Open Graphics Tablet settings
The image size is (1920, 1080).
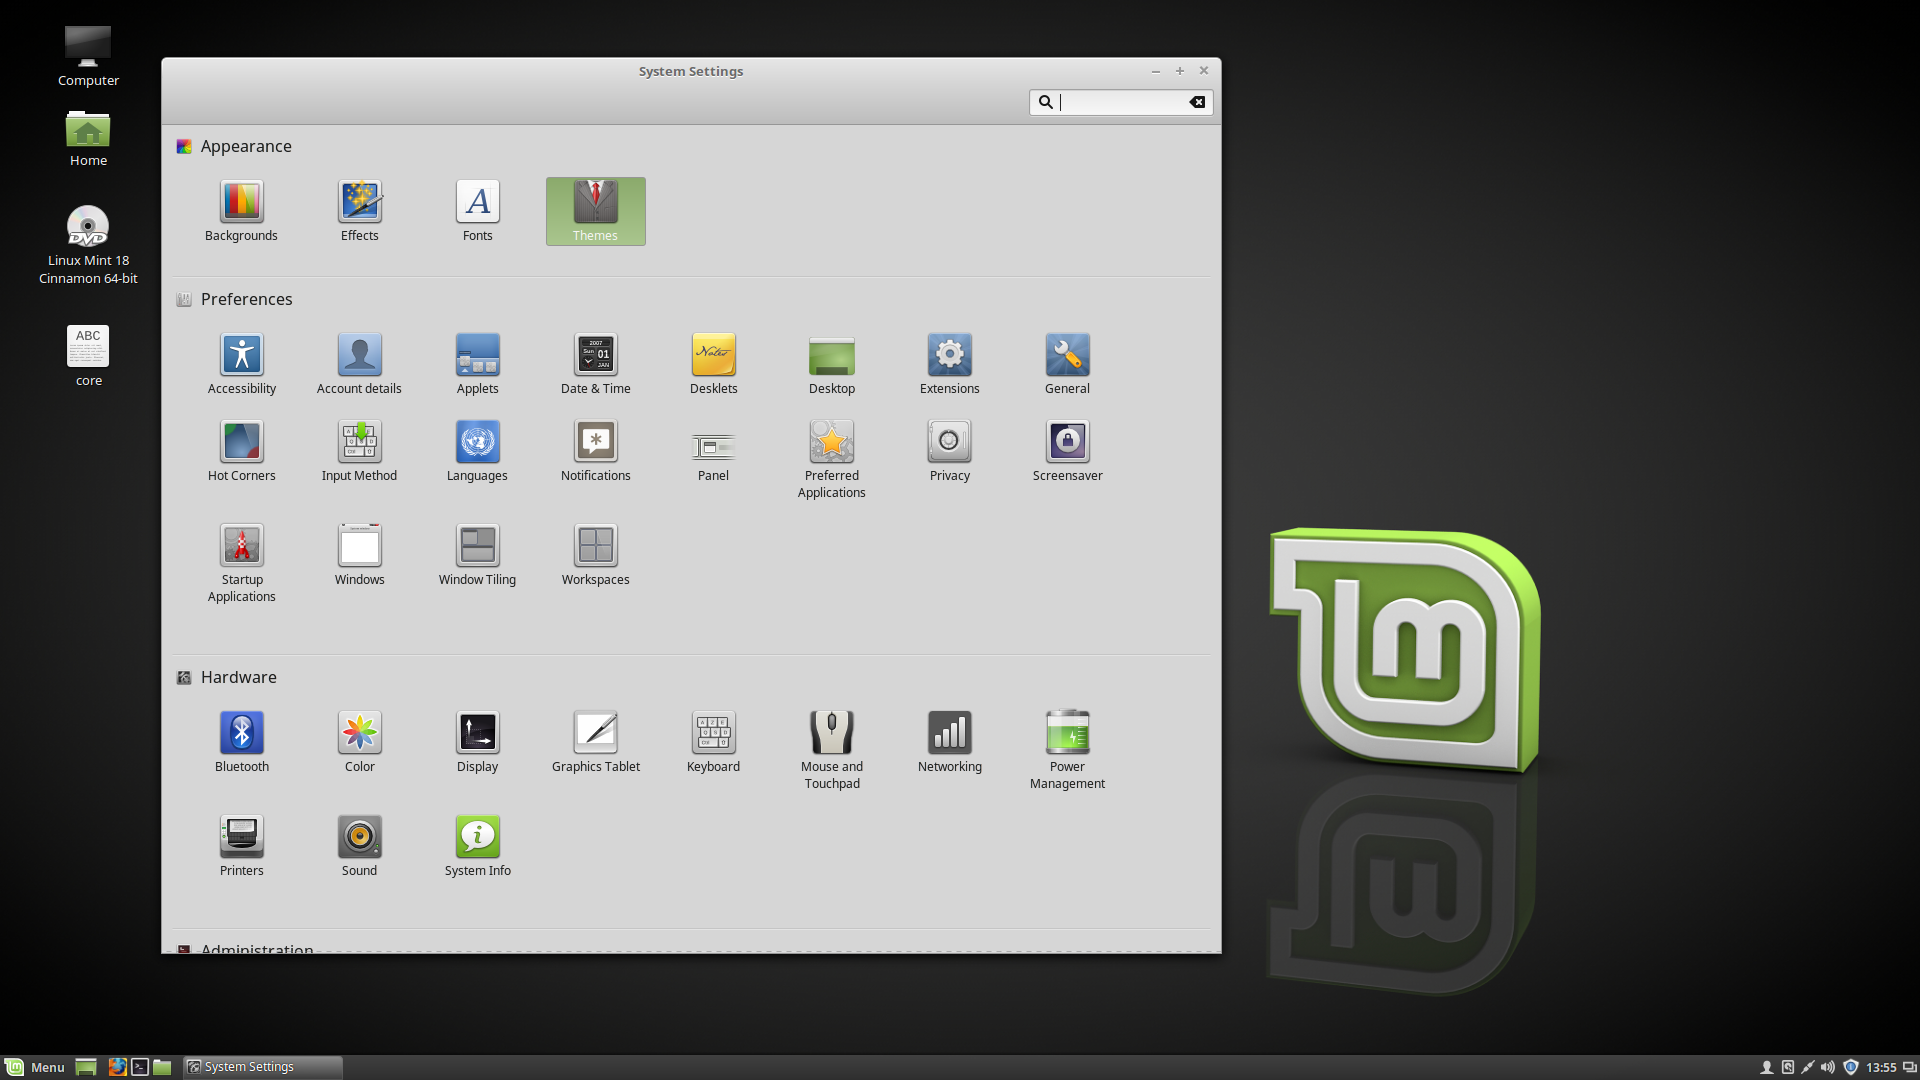tap(595, 742)
